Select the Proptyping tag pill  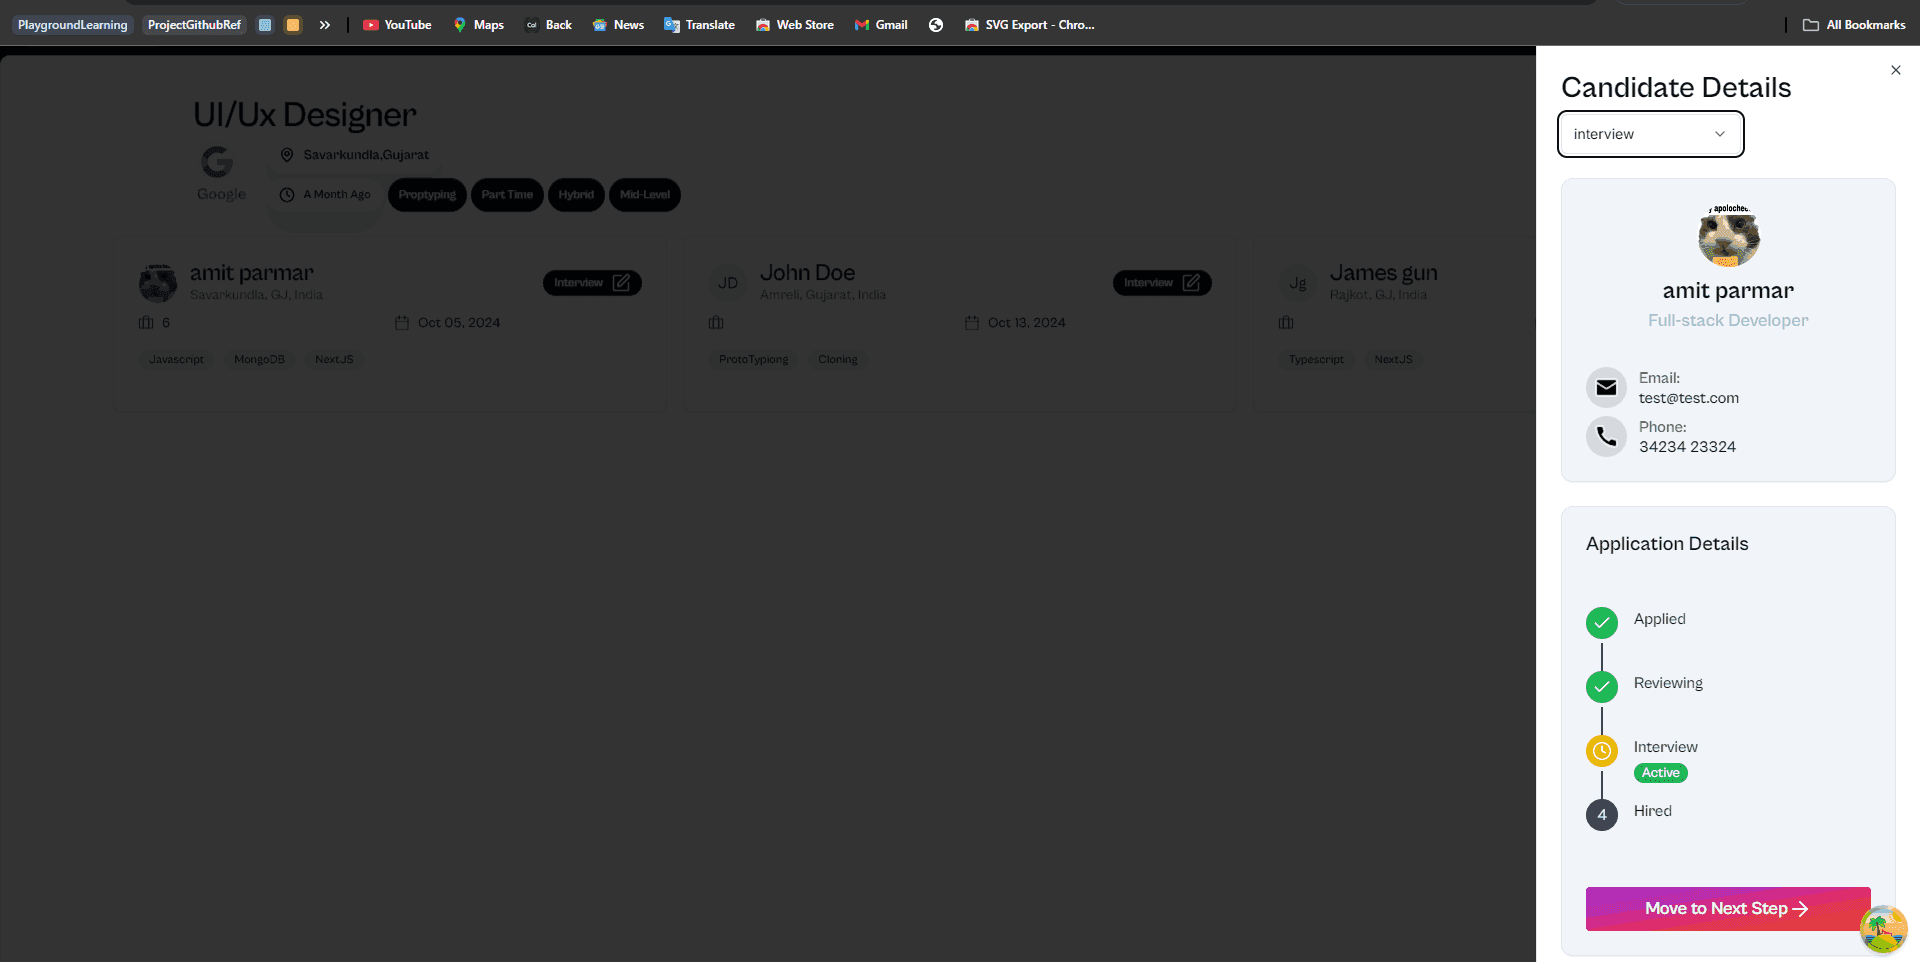tap(427, 195)
